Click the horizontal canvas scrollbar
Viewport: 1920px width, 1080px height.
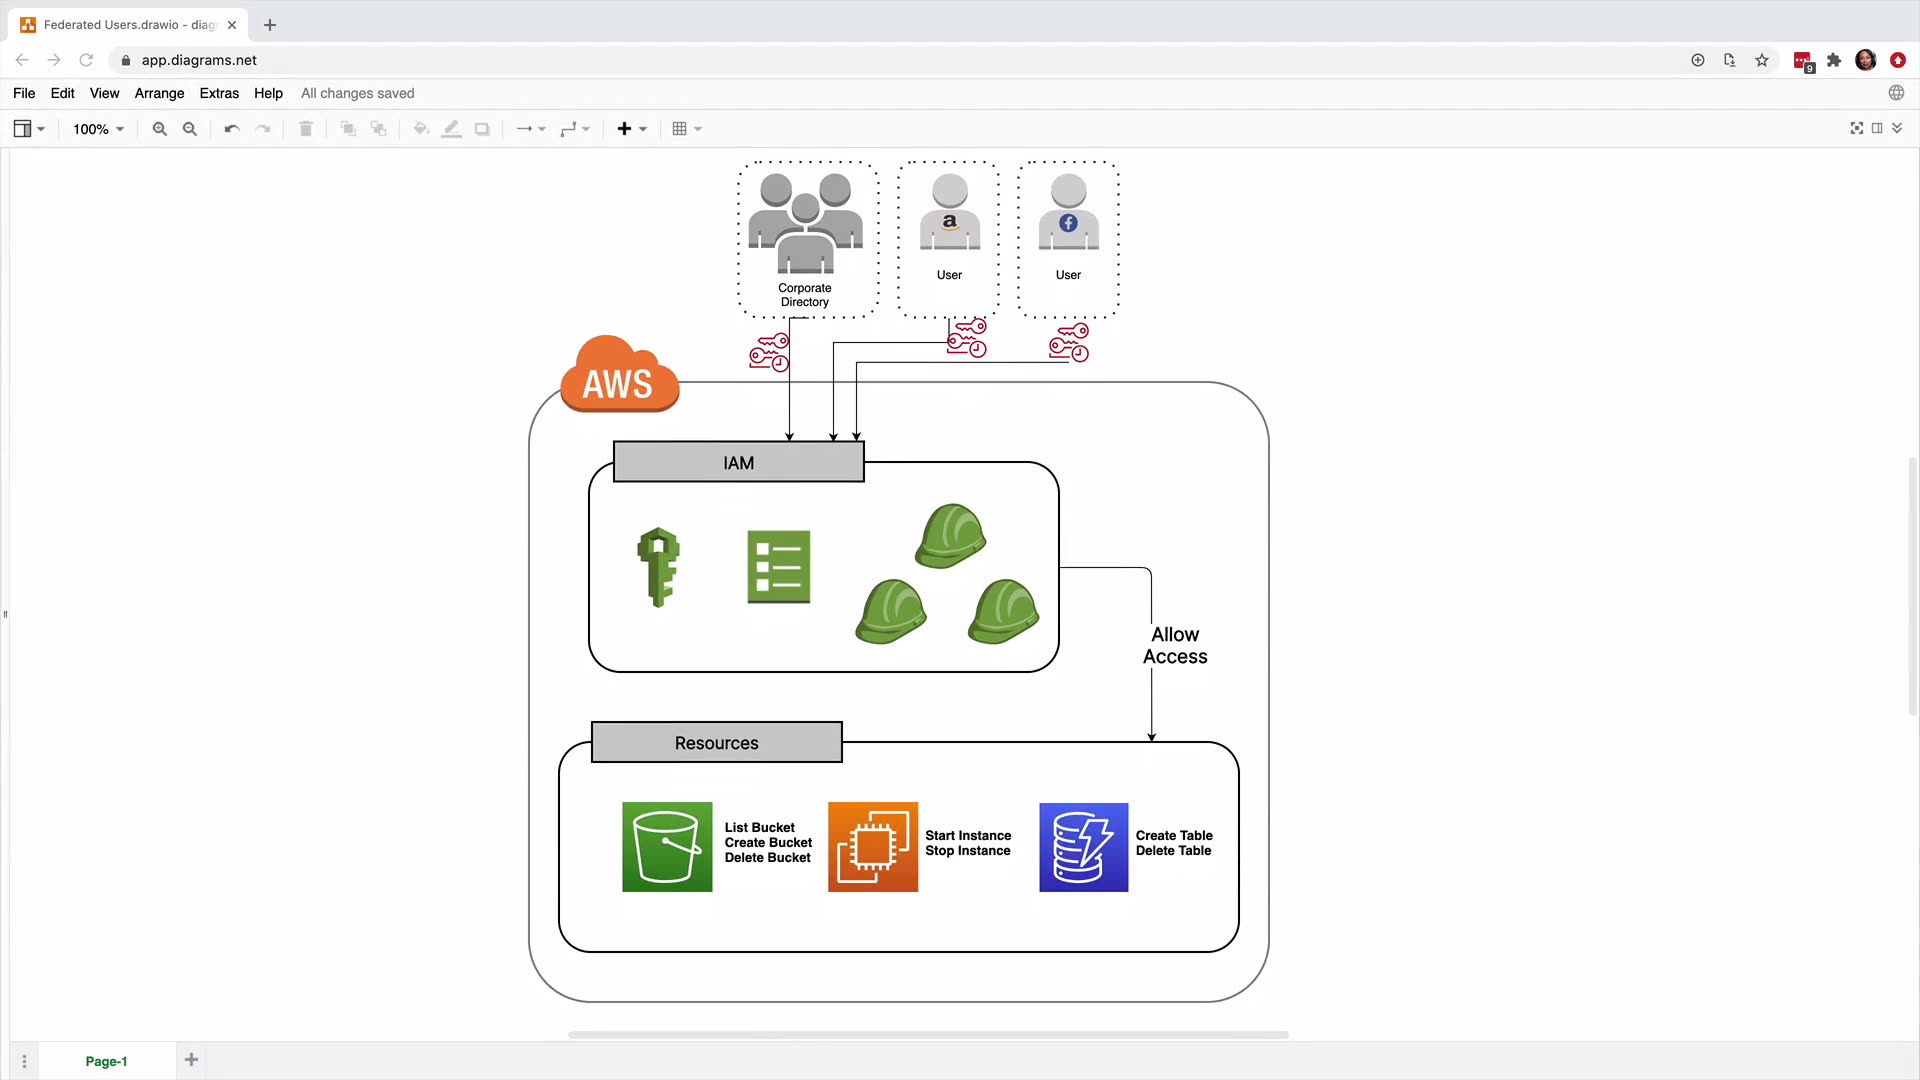(x=927, y=1035)
